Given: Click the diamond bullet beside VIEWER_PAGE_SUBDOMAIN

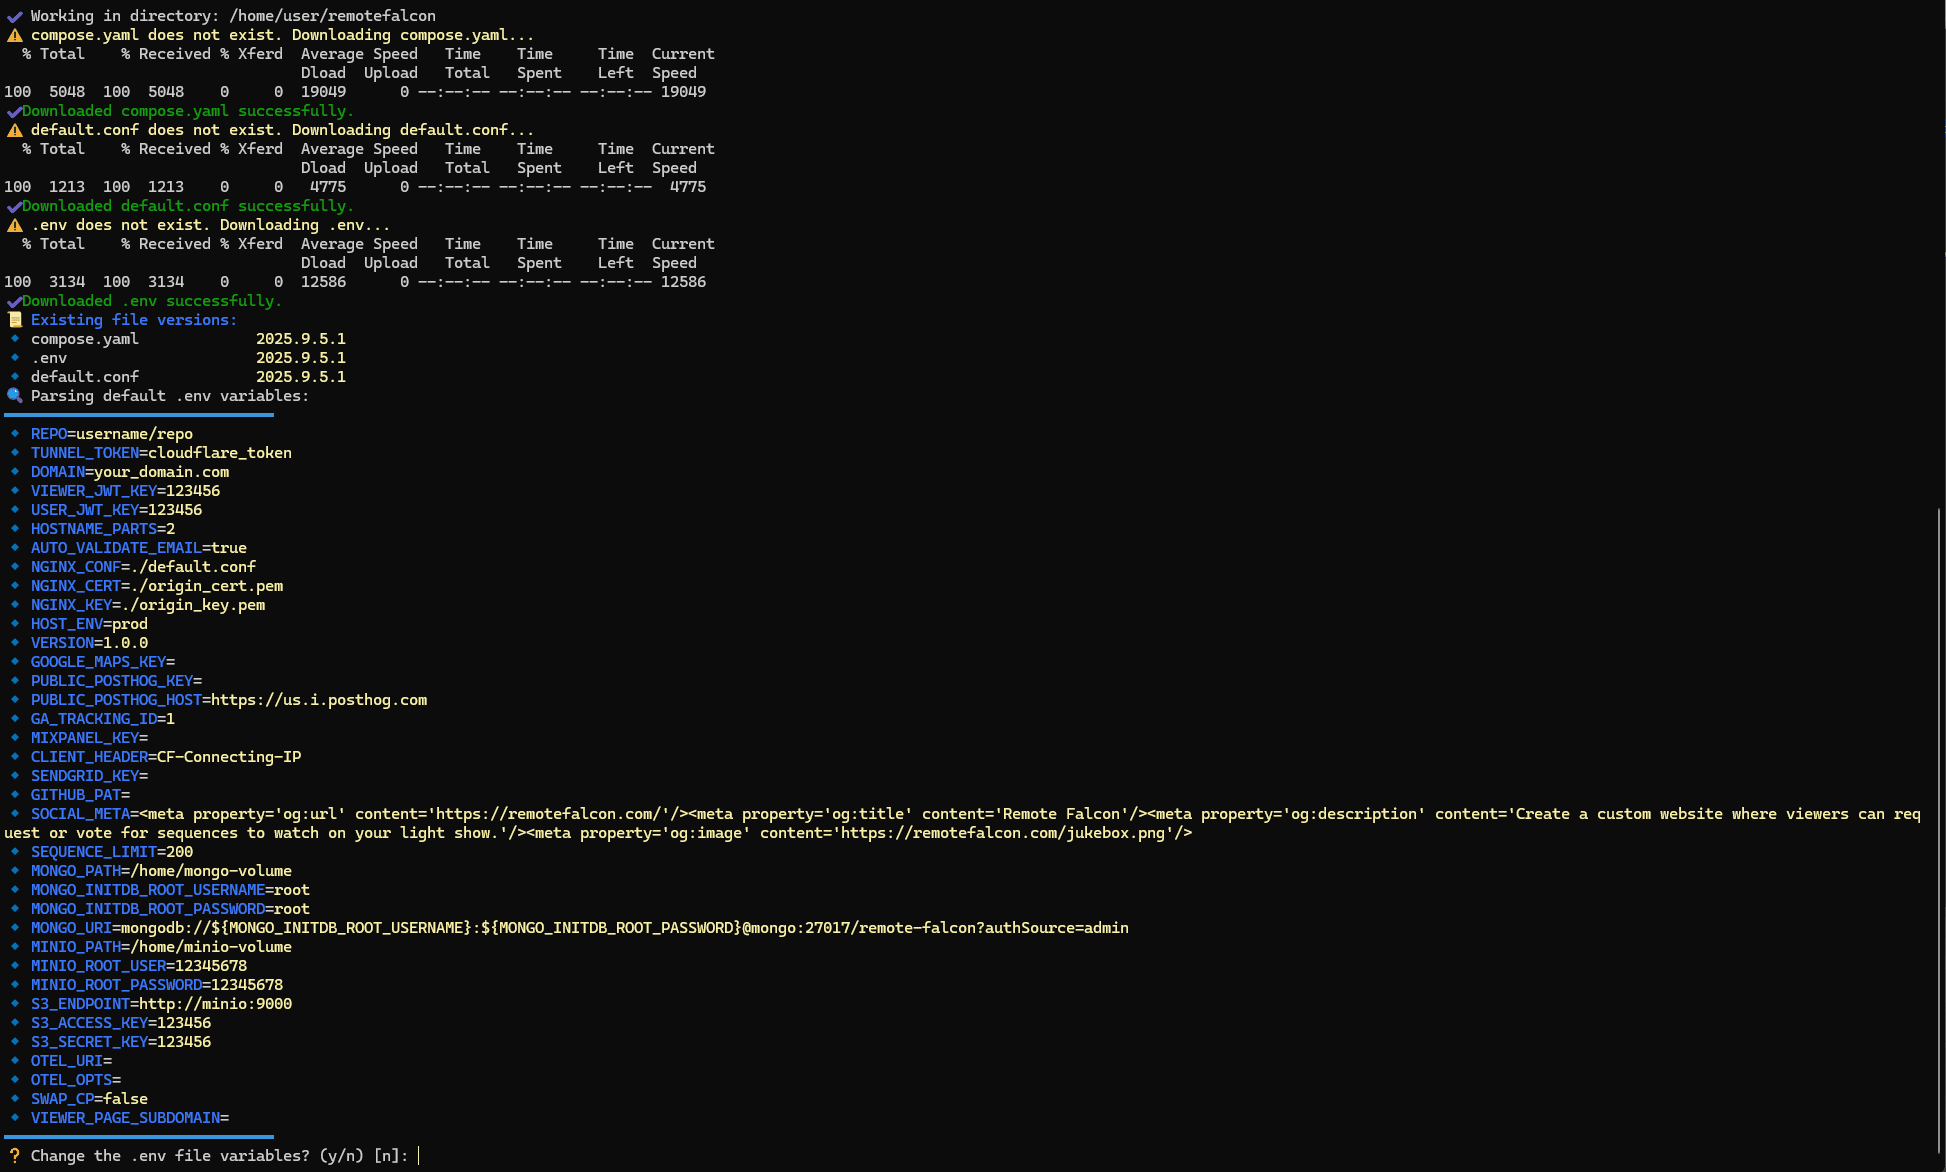Looking at the screenshot, I should pyautogui.click(x=15, y=1118).
